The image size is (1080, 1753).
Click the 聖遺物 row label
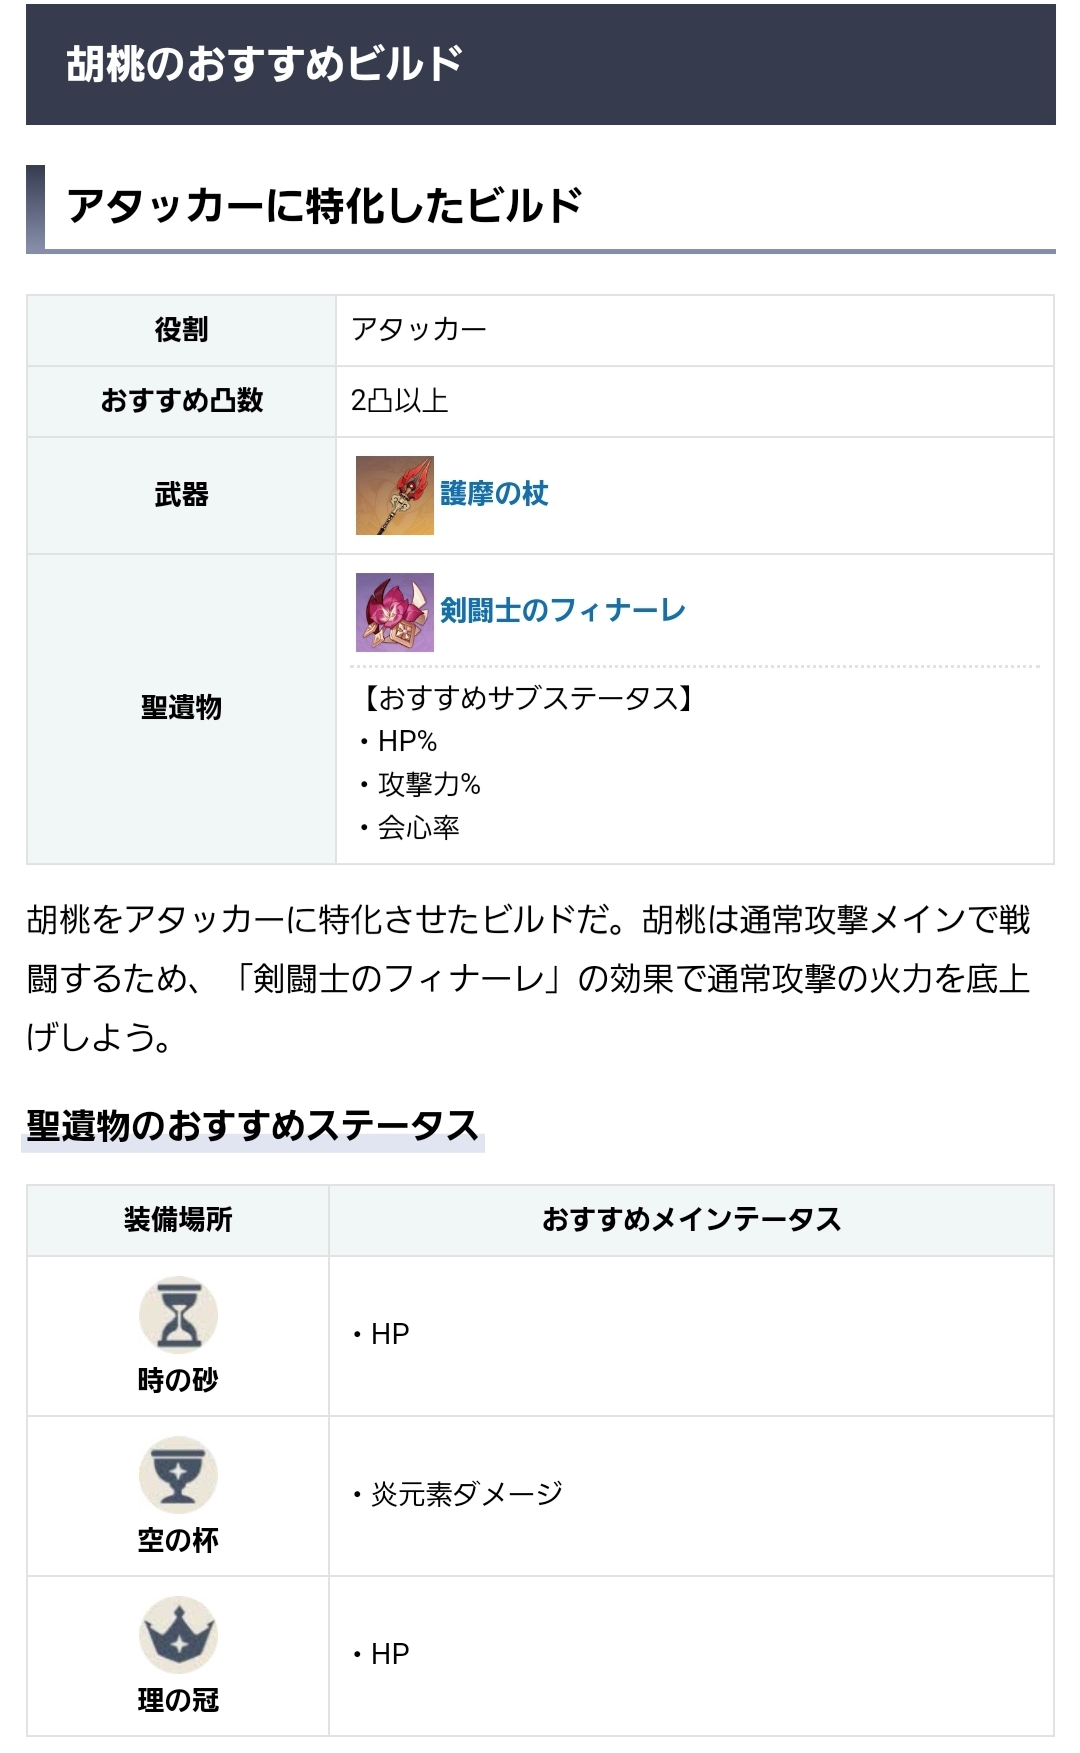[181, 708]
